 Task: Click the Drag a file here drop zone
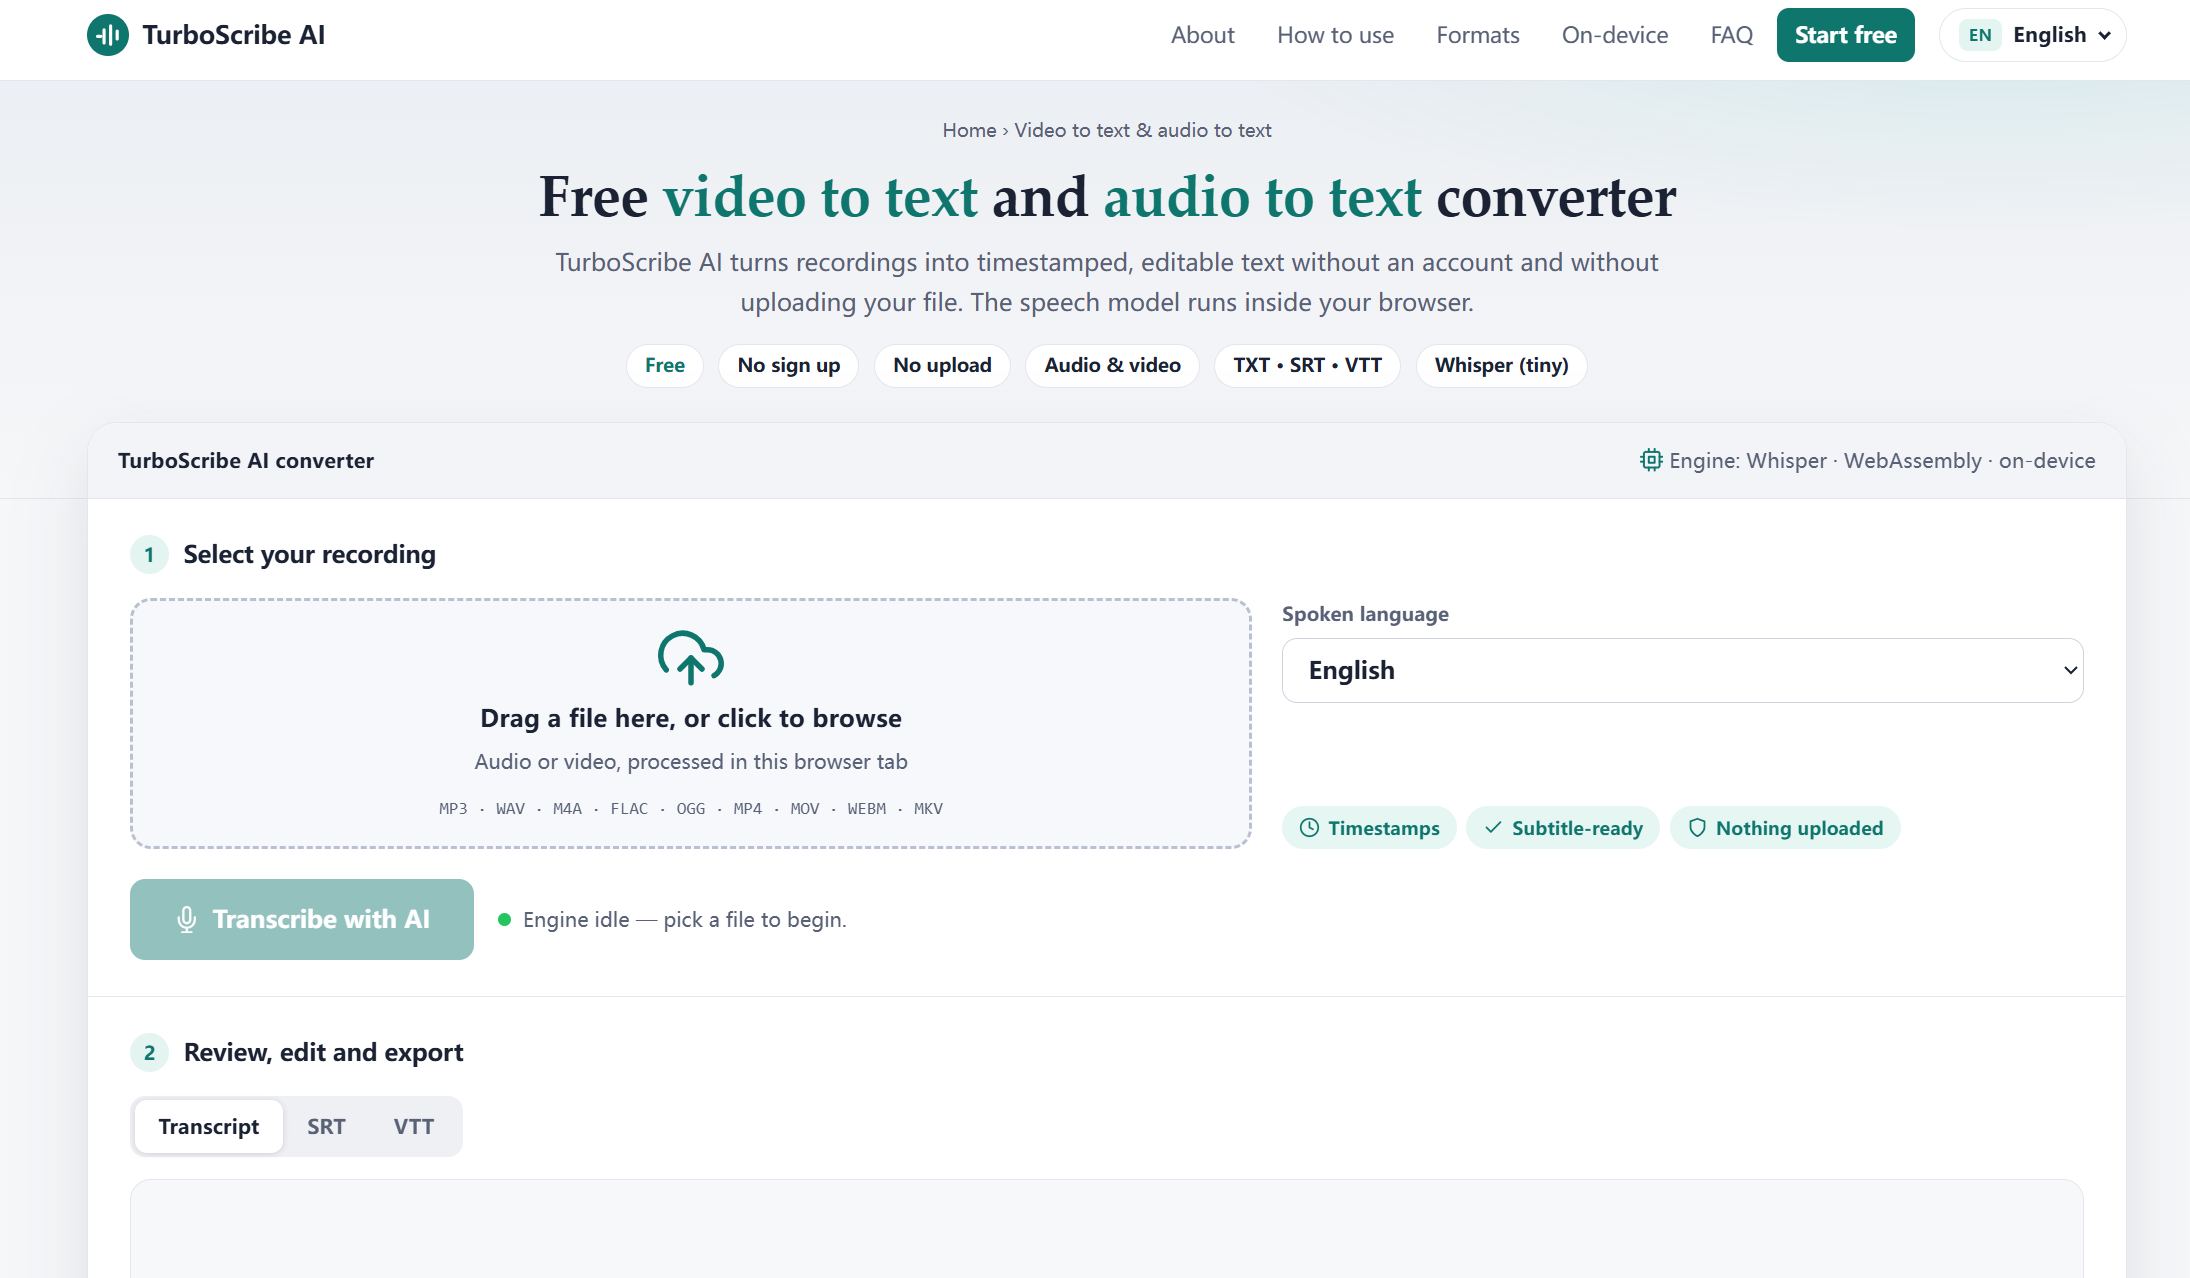point(691,724)
